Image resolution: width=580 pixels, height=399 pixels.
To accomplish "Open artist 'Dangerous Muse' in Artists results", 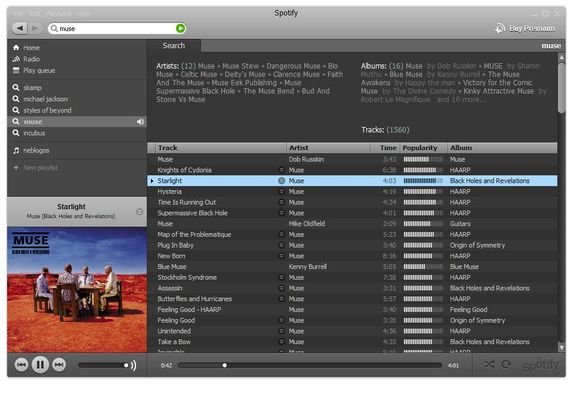I will click(x=293, y=66).
